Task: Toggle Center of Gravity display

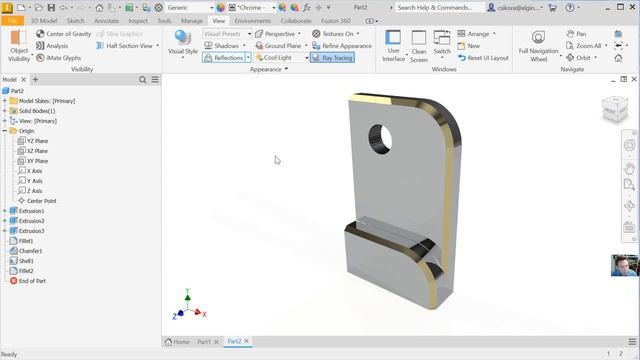Action: click(63, 34)
